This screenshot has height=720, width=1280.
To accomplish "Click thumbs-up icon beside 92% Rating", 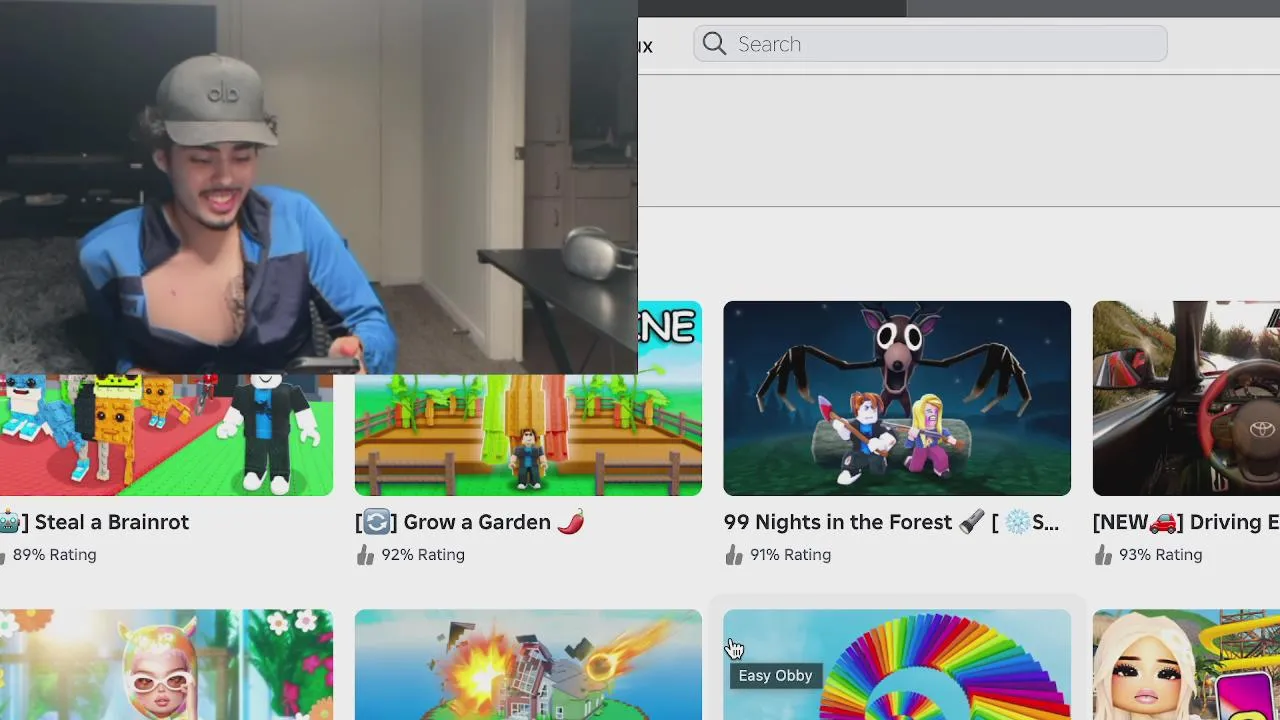I will tap(365, 554).
